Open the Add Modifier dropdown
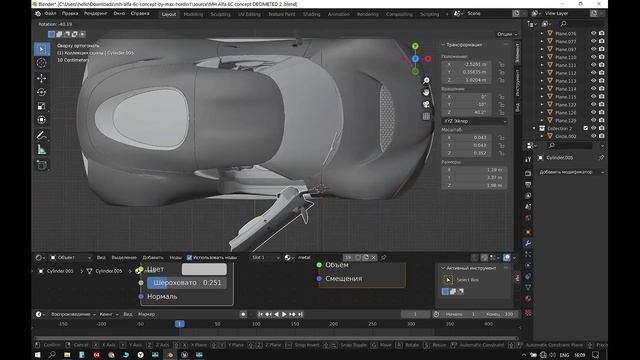 pos(571,172)
